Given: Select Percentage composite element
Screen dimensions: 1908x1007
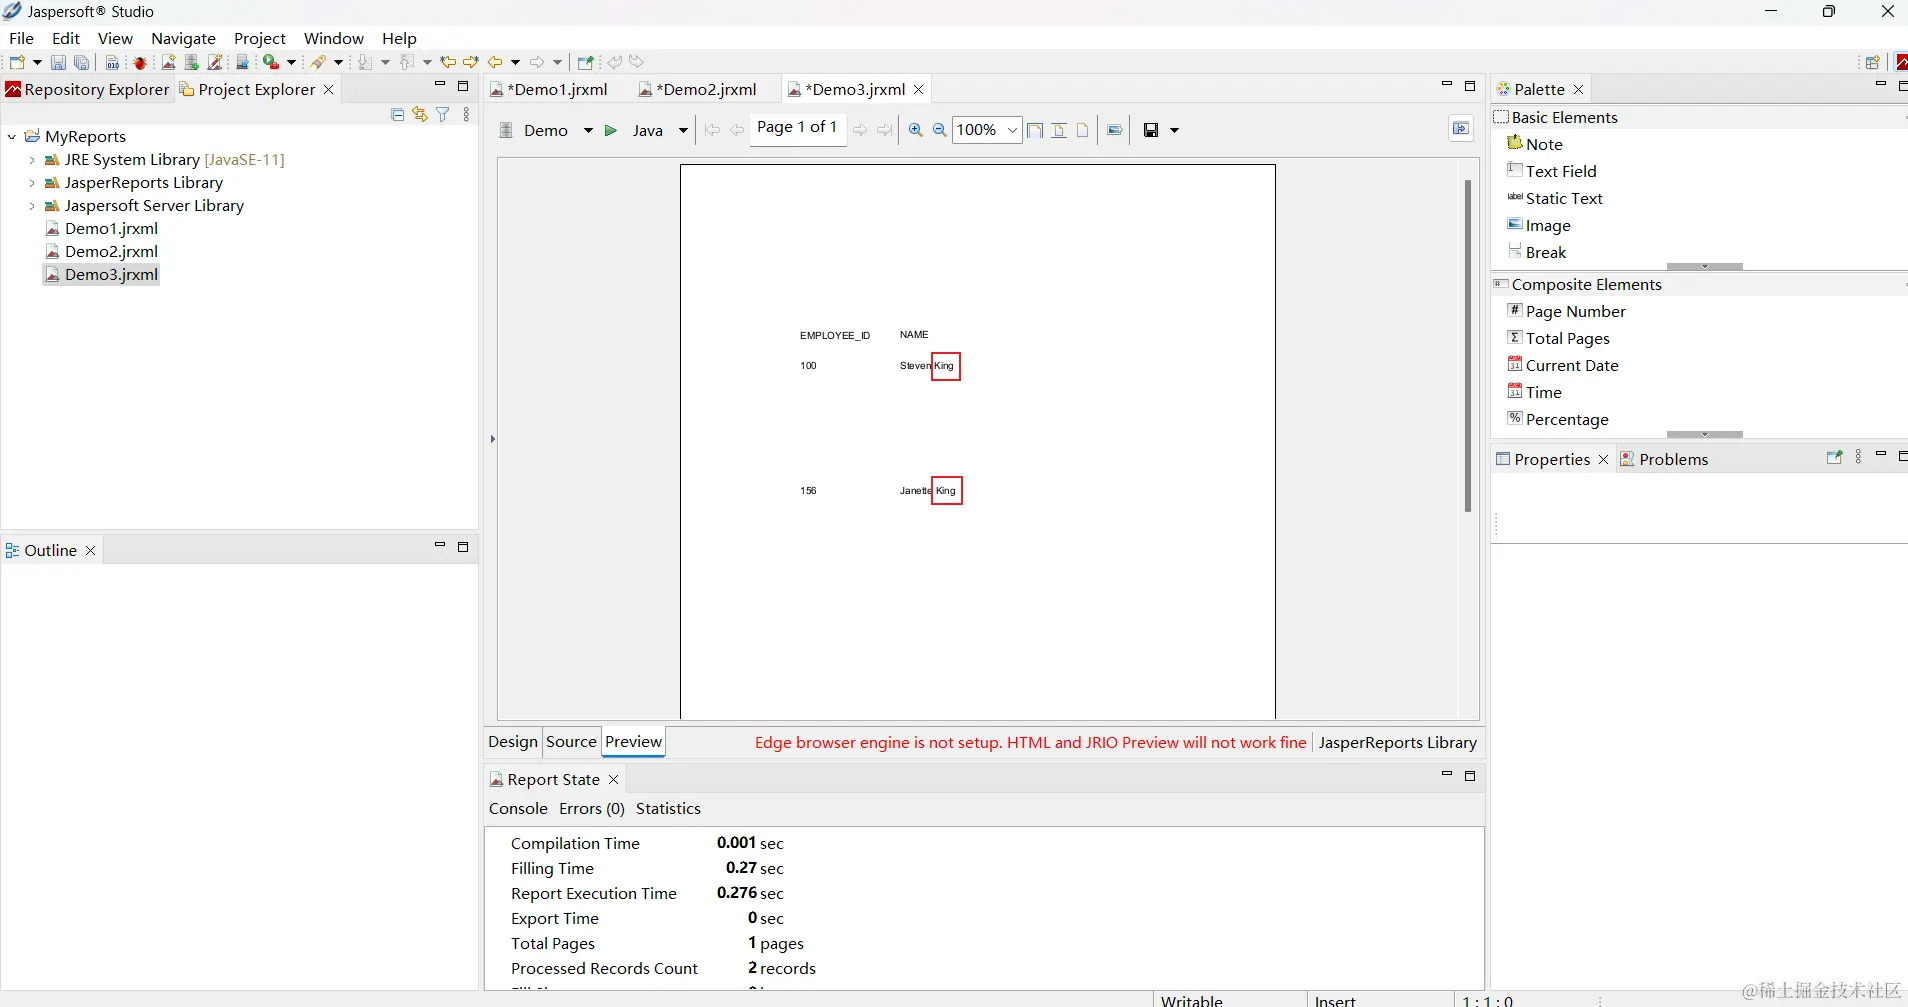Looking at the screenshot, I should pos(1558,419).
